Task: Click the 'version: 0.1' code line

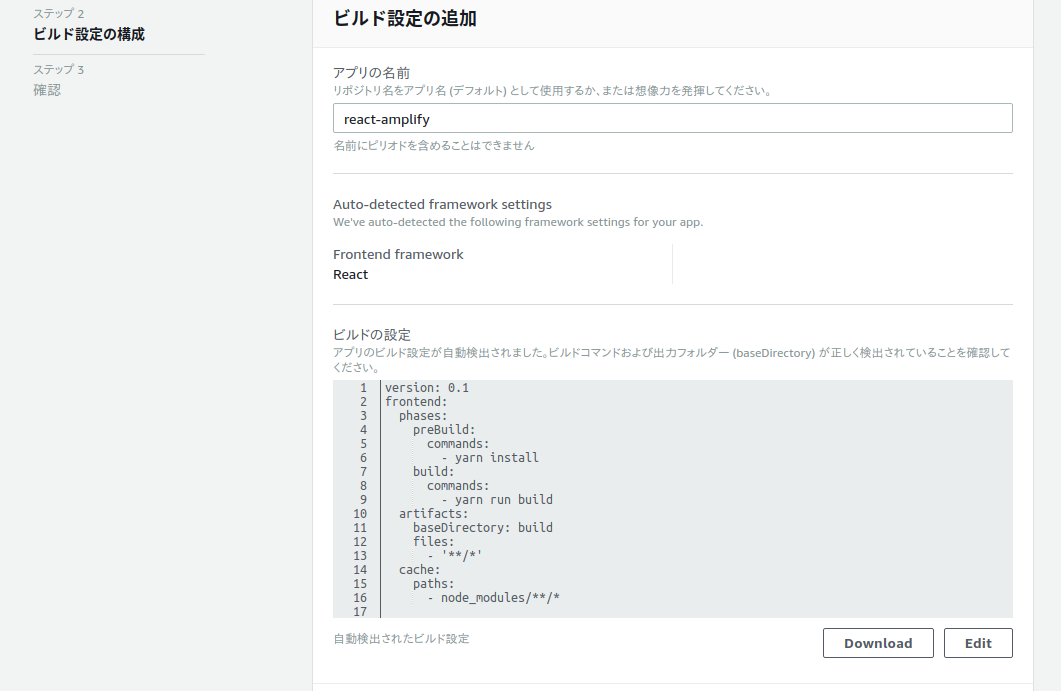Action: point(426,388)
